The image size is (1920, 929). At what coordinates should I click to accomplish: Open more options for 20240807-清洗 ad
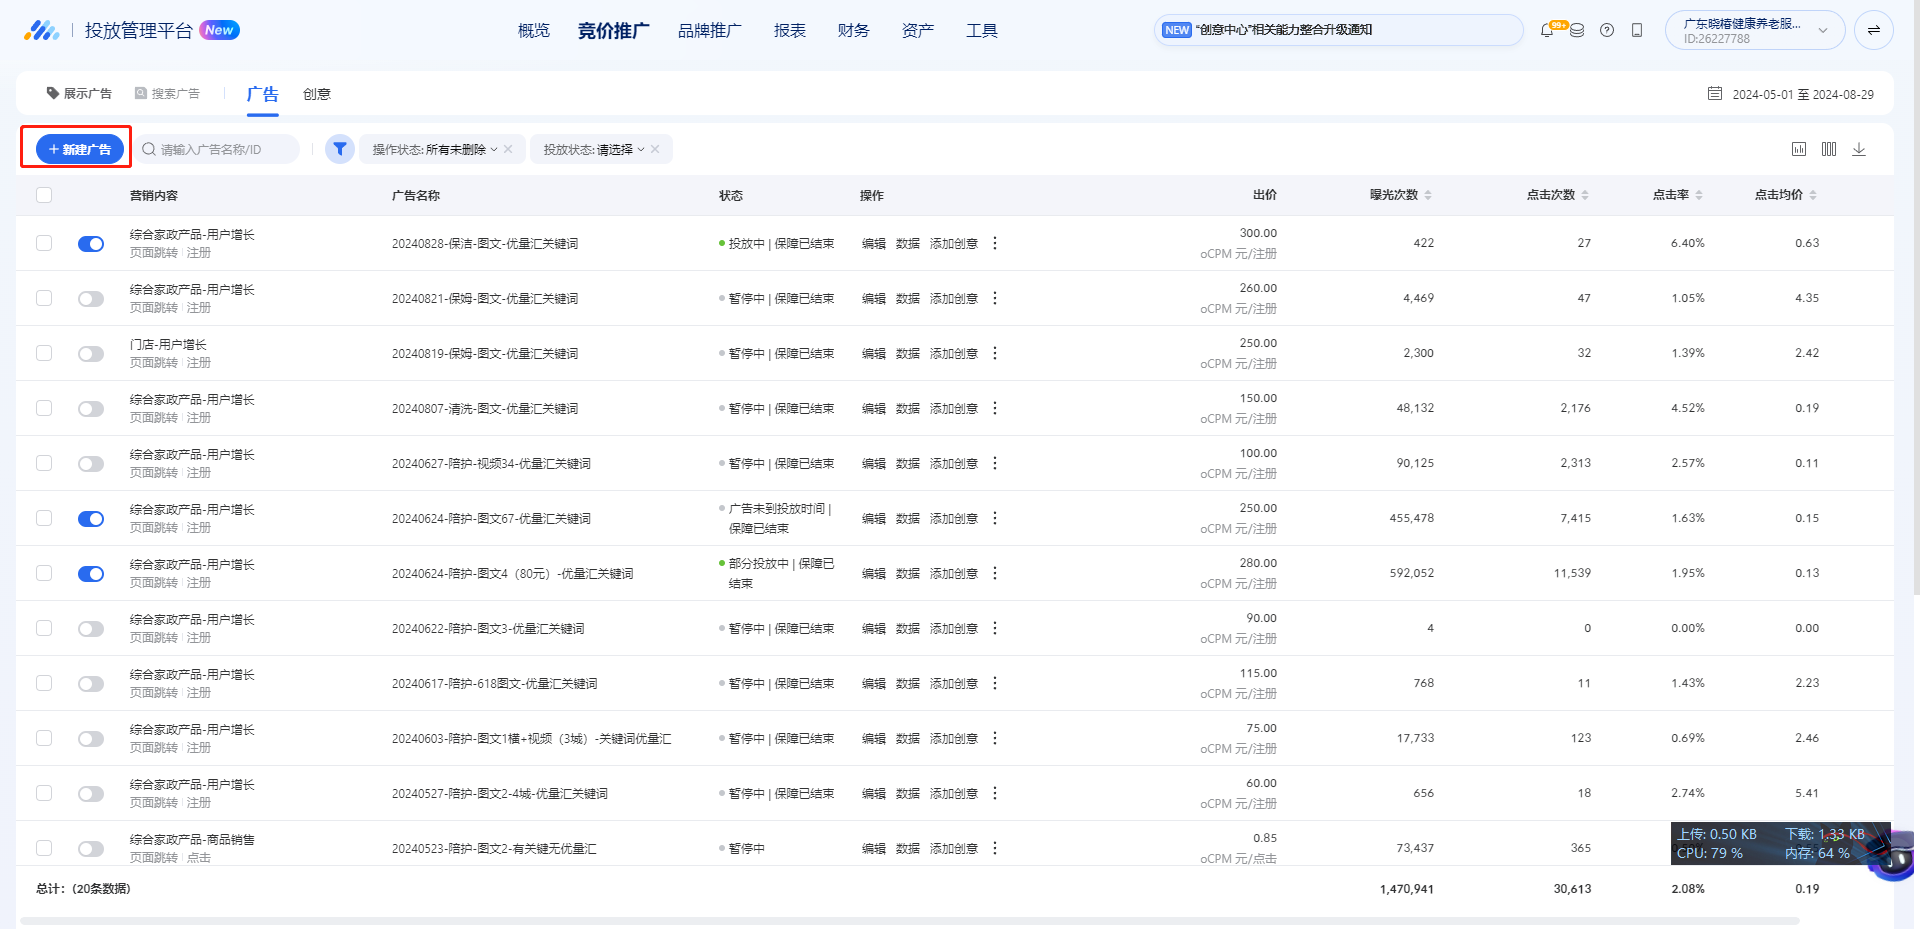pyautogui.click(x=995, y=408)
